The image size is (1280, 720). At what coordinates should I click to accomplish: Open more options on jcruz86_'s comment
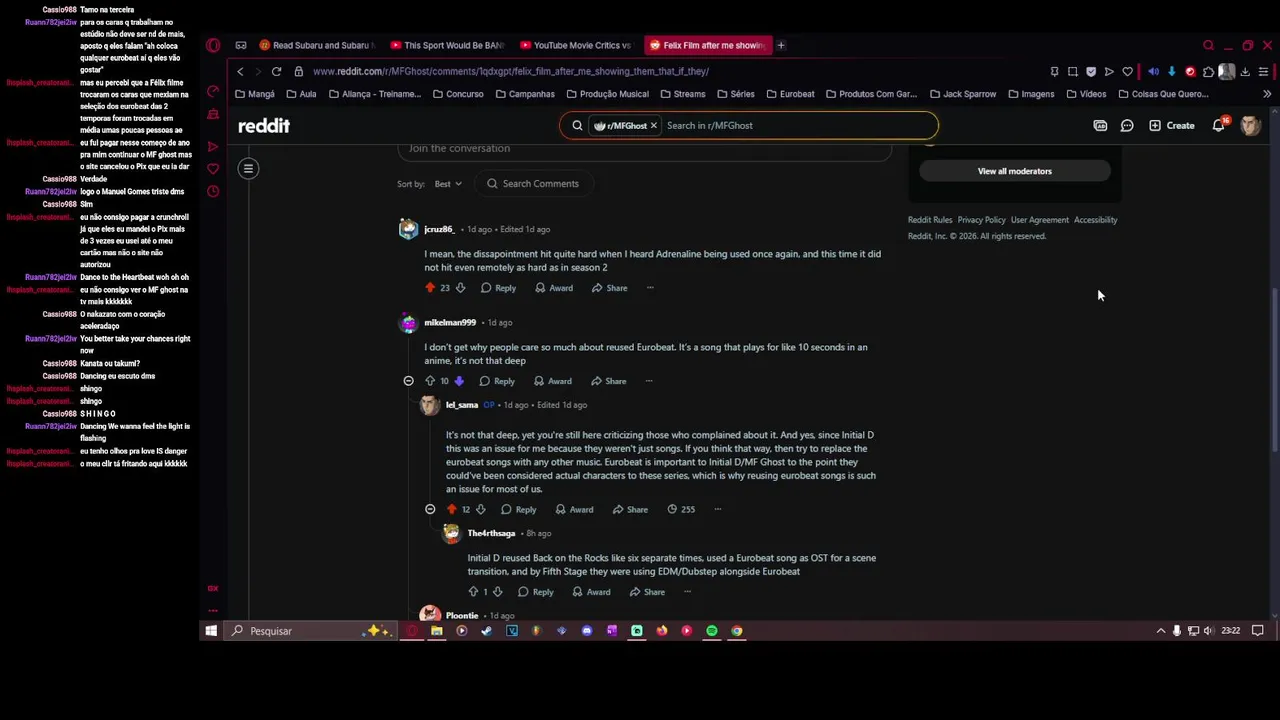point(650,288)
